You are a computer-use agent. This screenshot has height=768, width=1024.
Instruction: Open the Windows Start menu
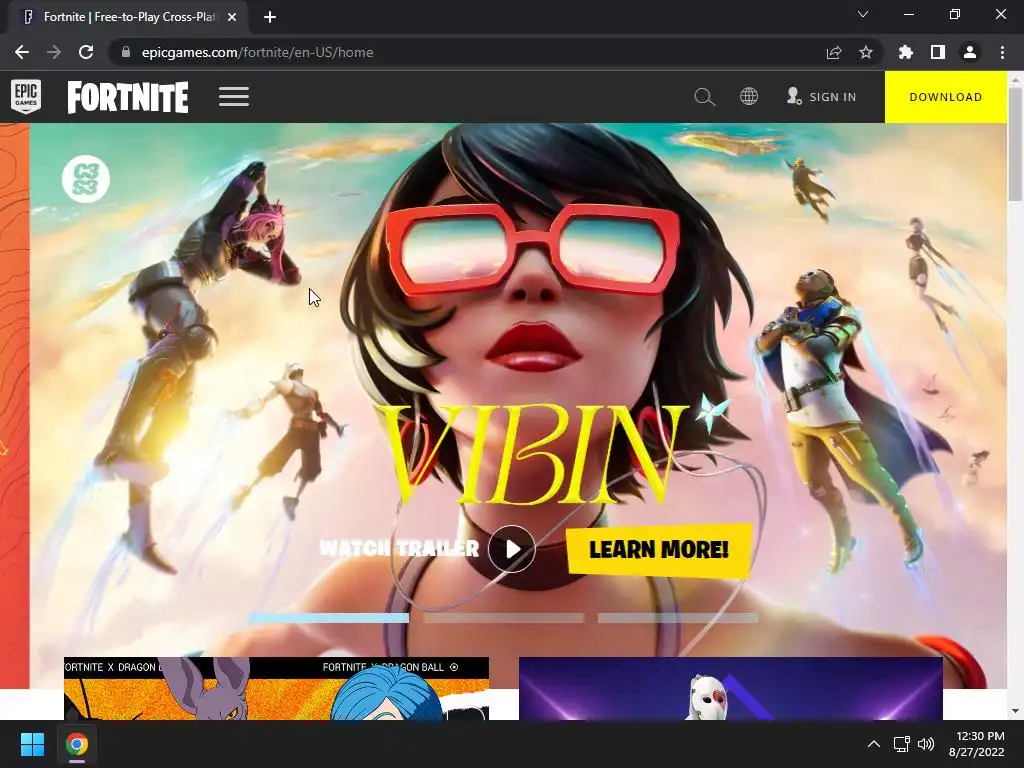(32, 744)
